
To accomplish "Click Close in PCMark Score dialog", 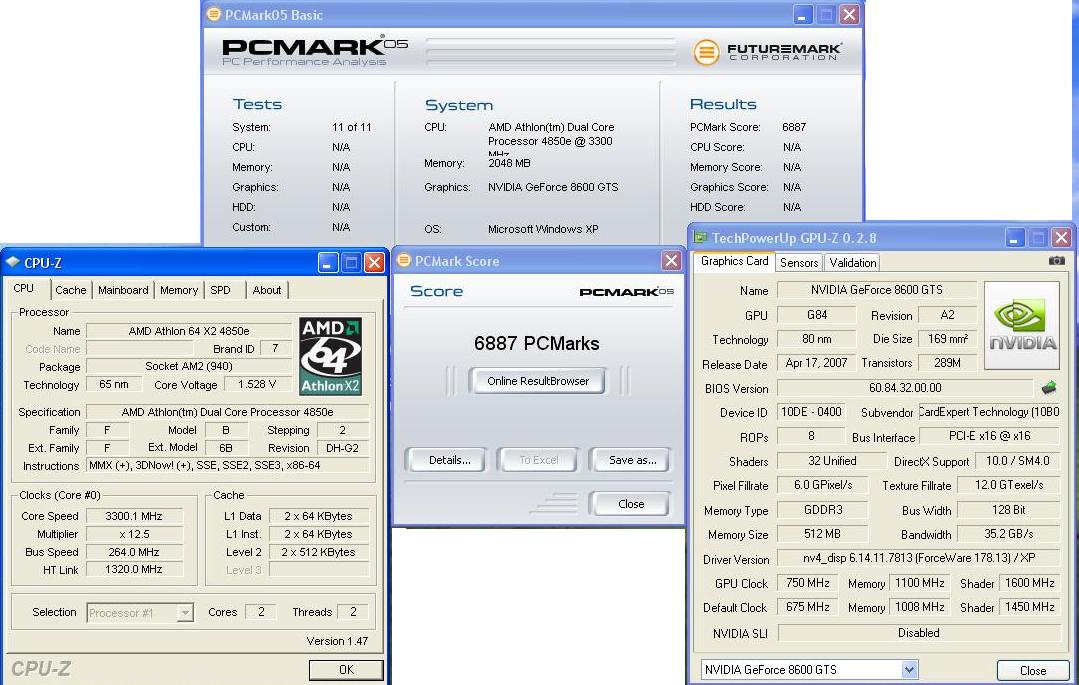I will pyautogui.click(x=631, y=504).
